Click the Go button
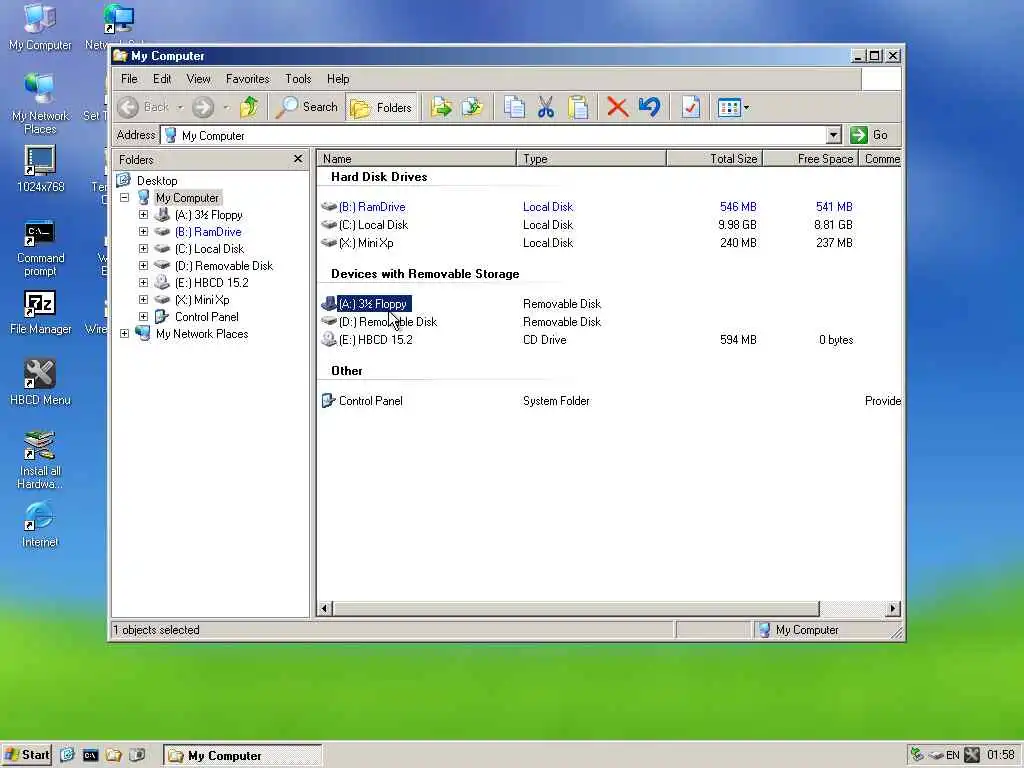 [x=869, y=135]
